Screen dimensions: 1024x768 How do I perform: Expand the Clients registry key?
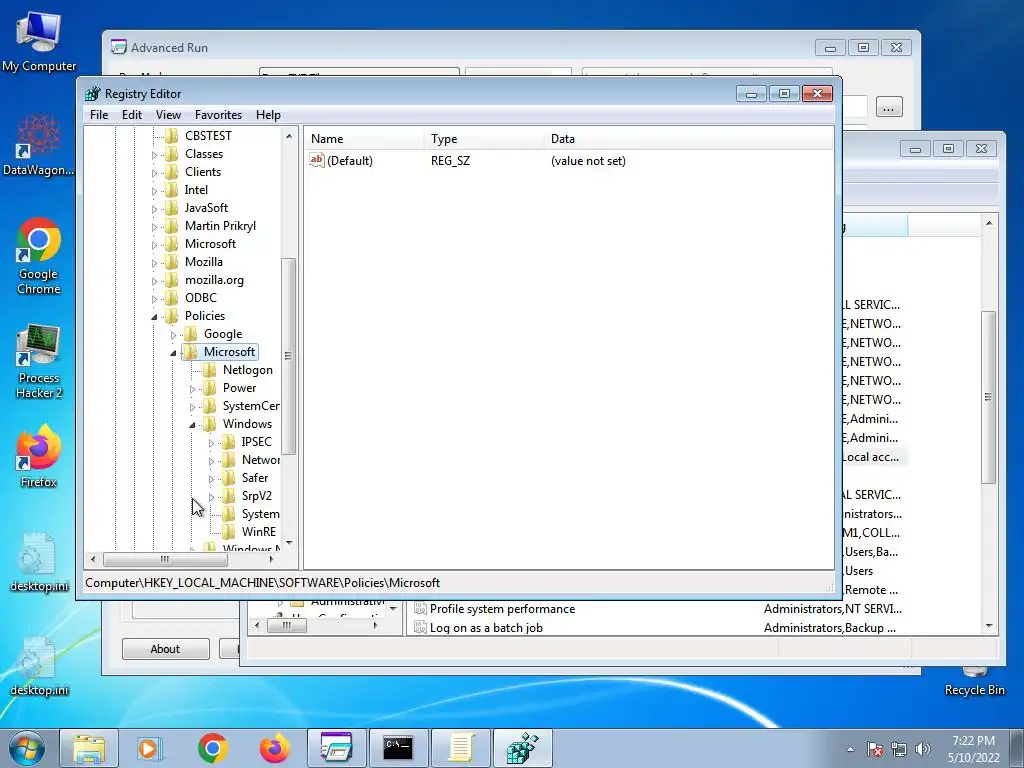coord(154,172)
